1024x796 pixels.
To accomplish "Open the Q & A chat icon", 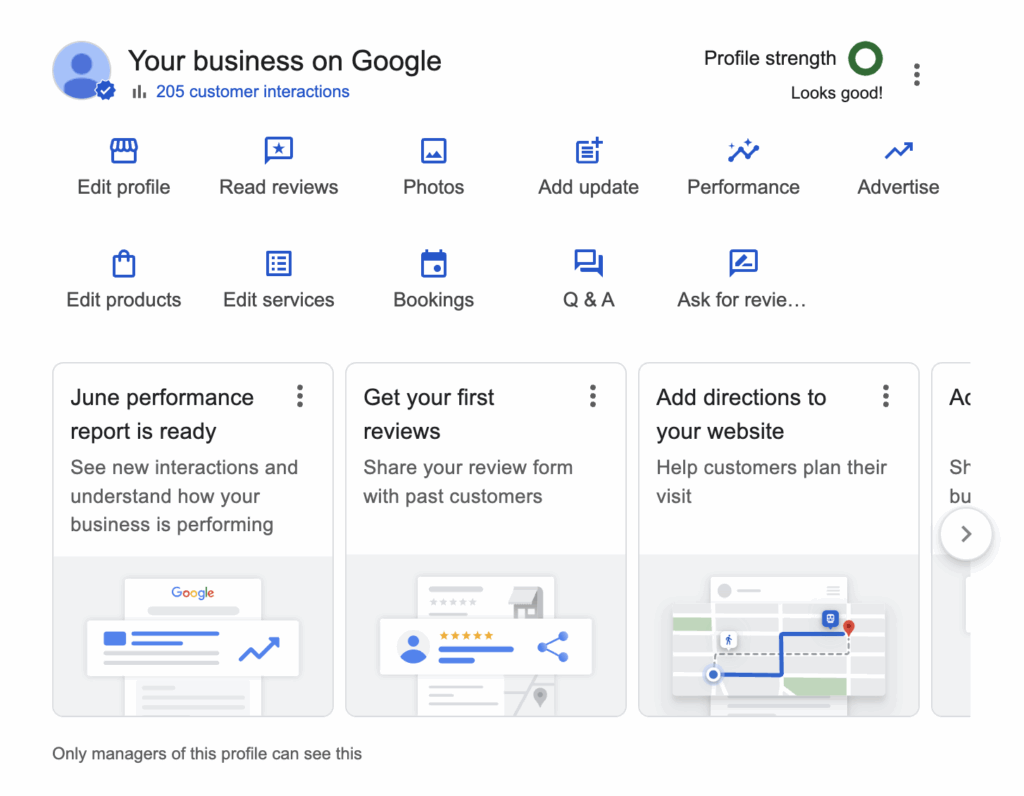I will coord(588,264).
